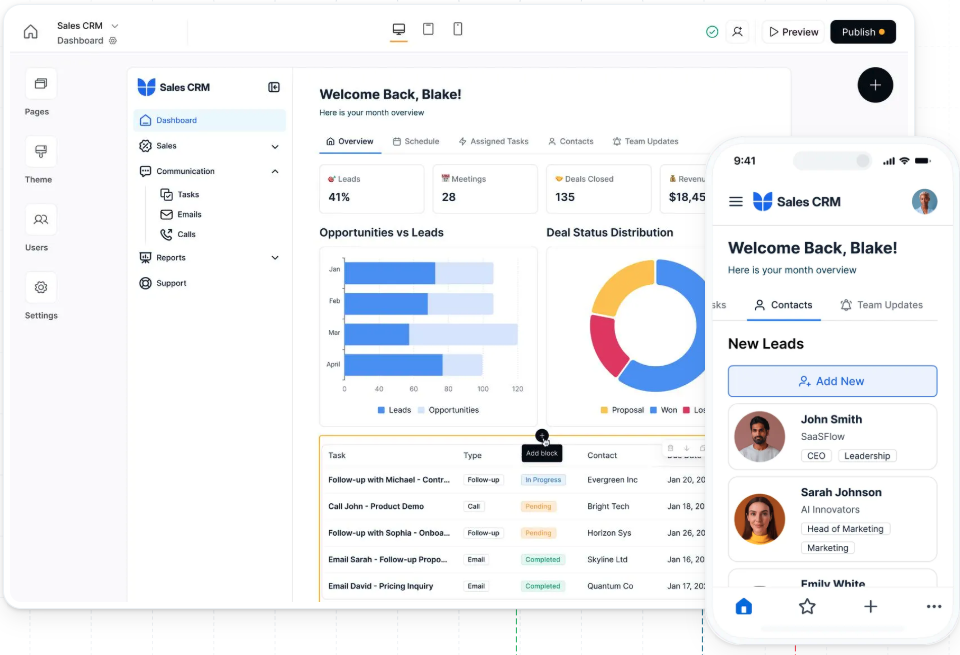
Task: Open the Pages panel
Action: pos(40,84)
